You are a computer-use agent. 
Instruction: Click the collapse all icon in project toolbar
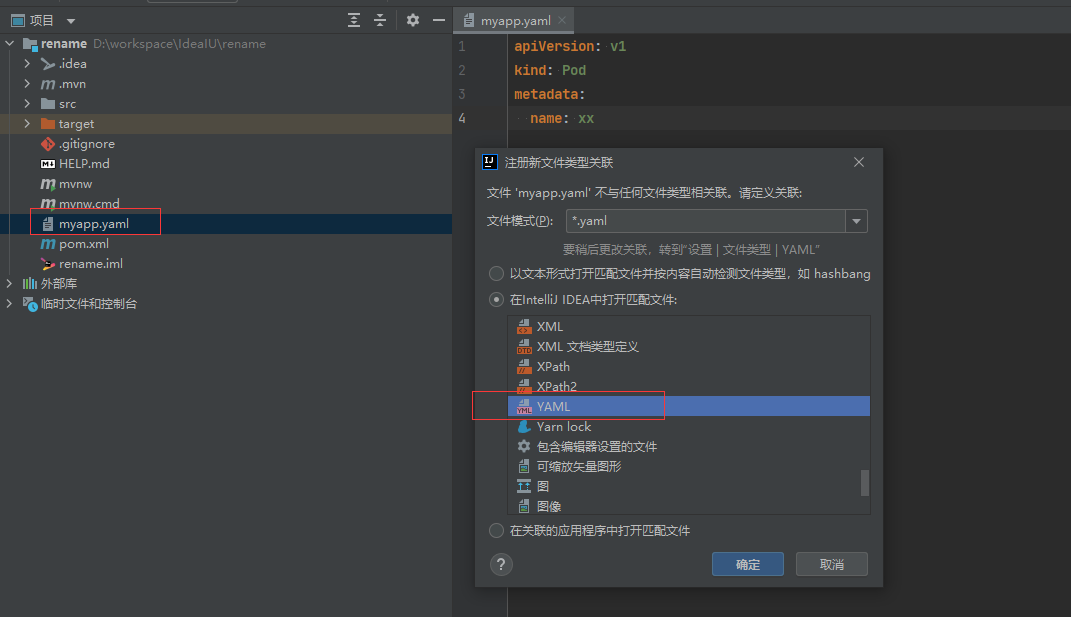[x=380, y=20]
